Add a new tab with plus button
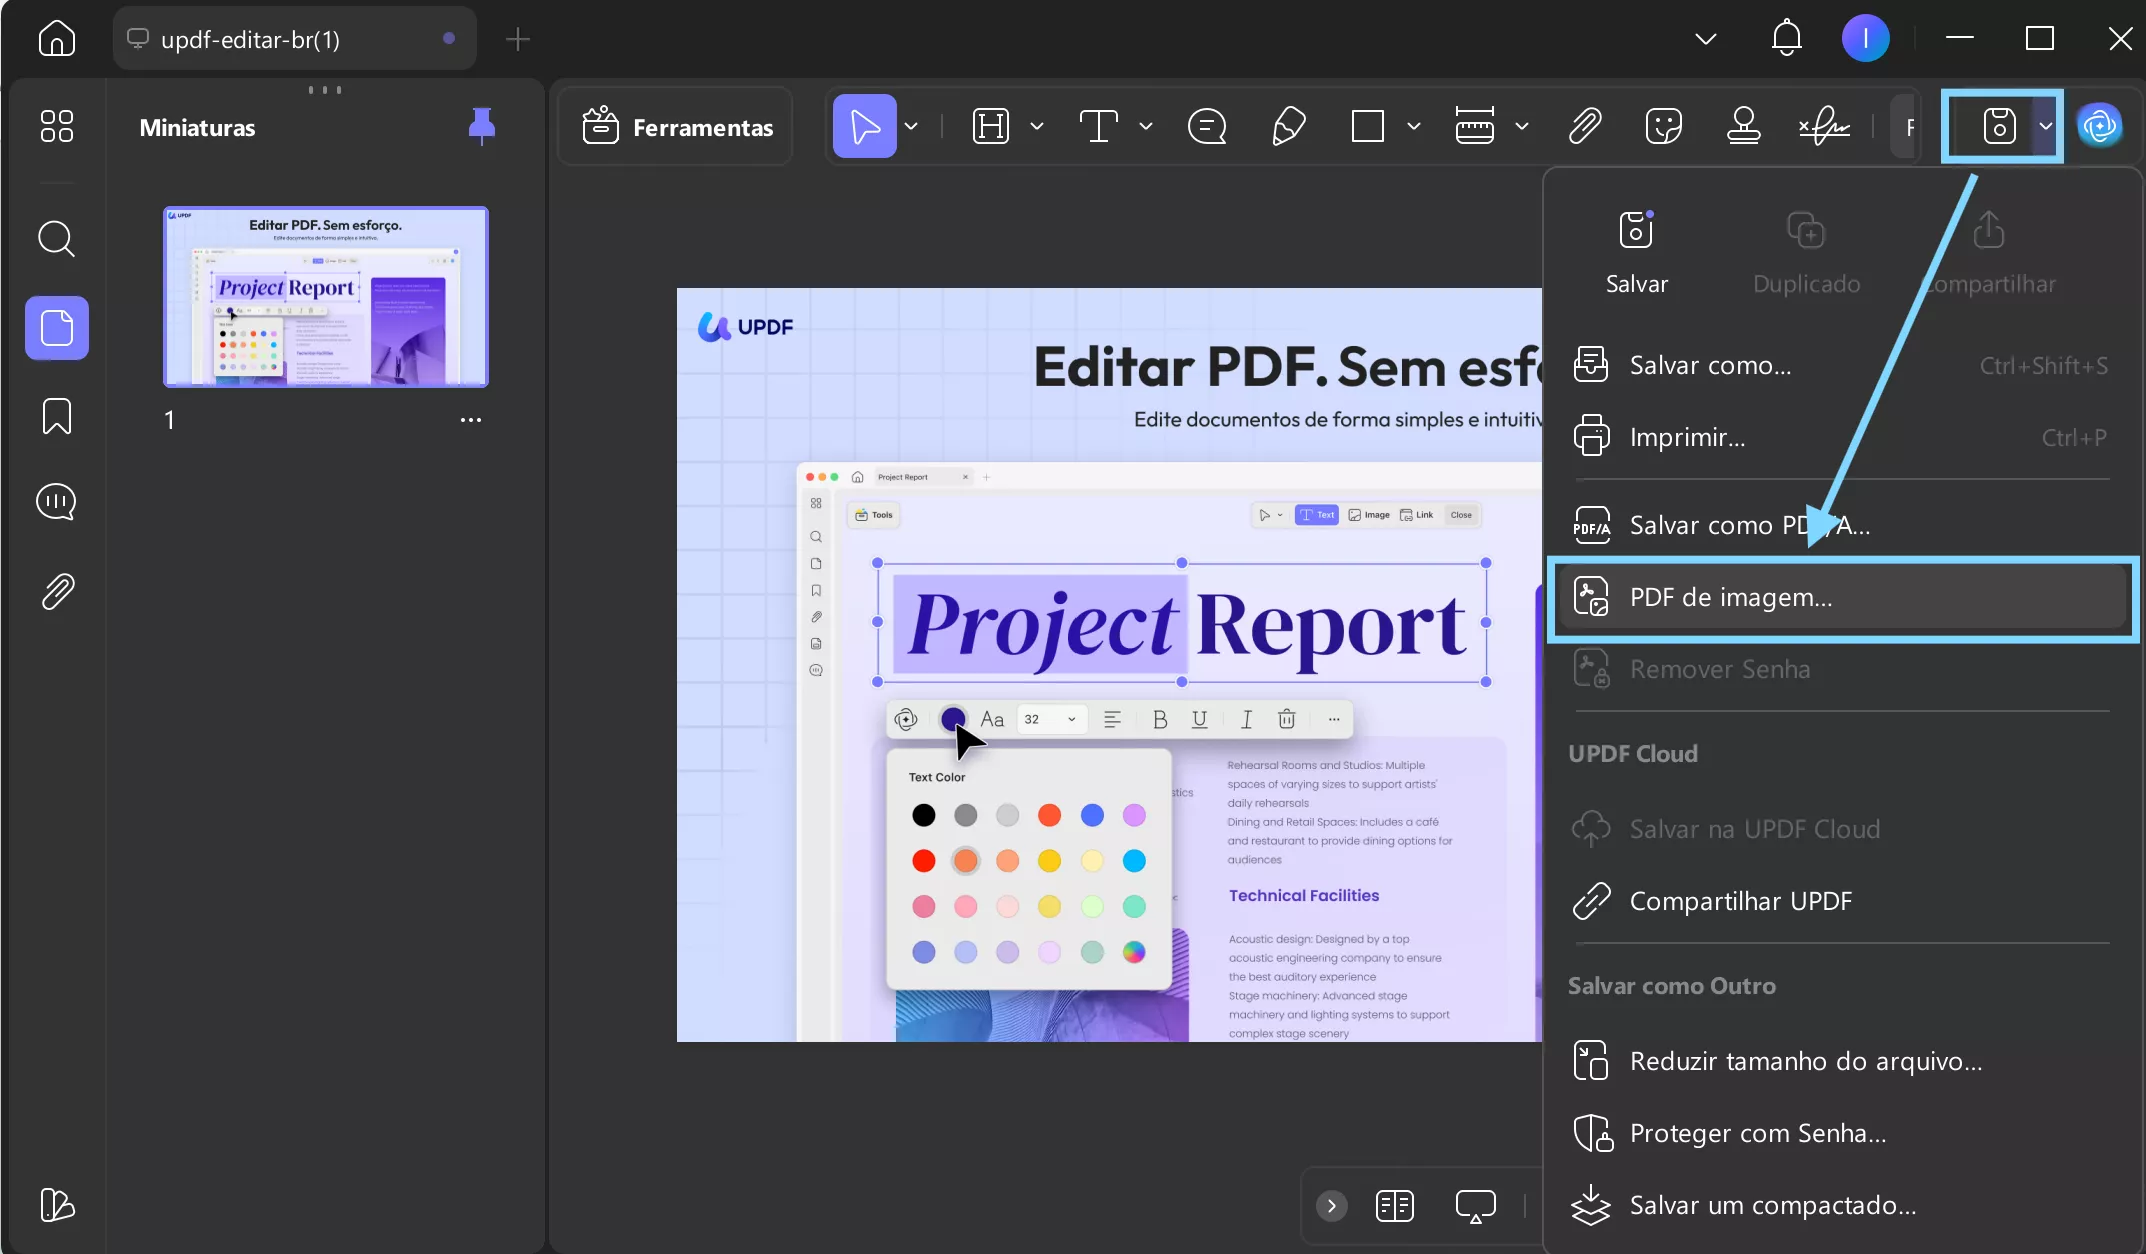 pyautogui.click(x=518, y=39)
